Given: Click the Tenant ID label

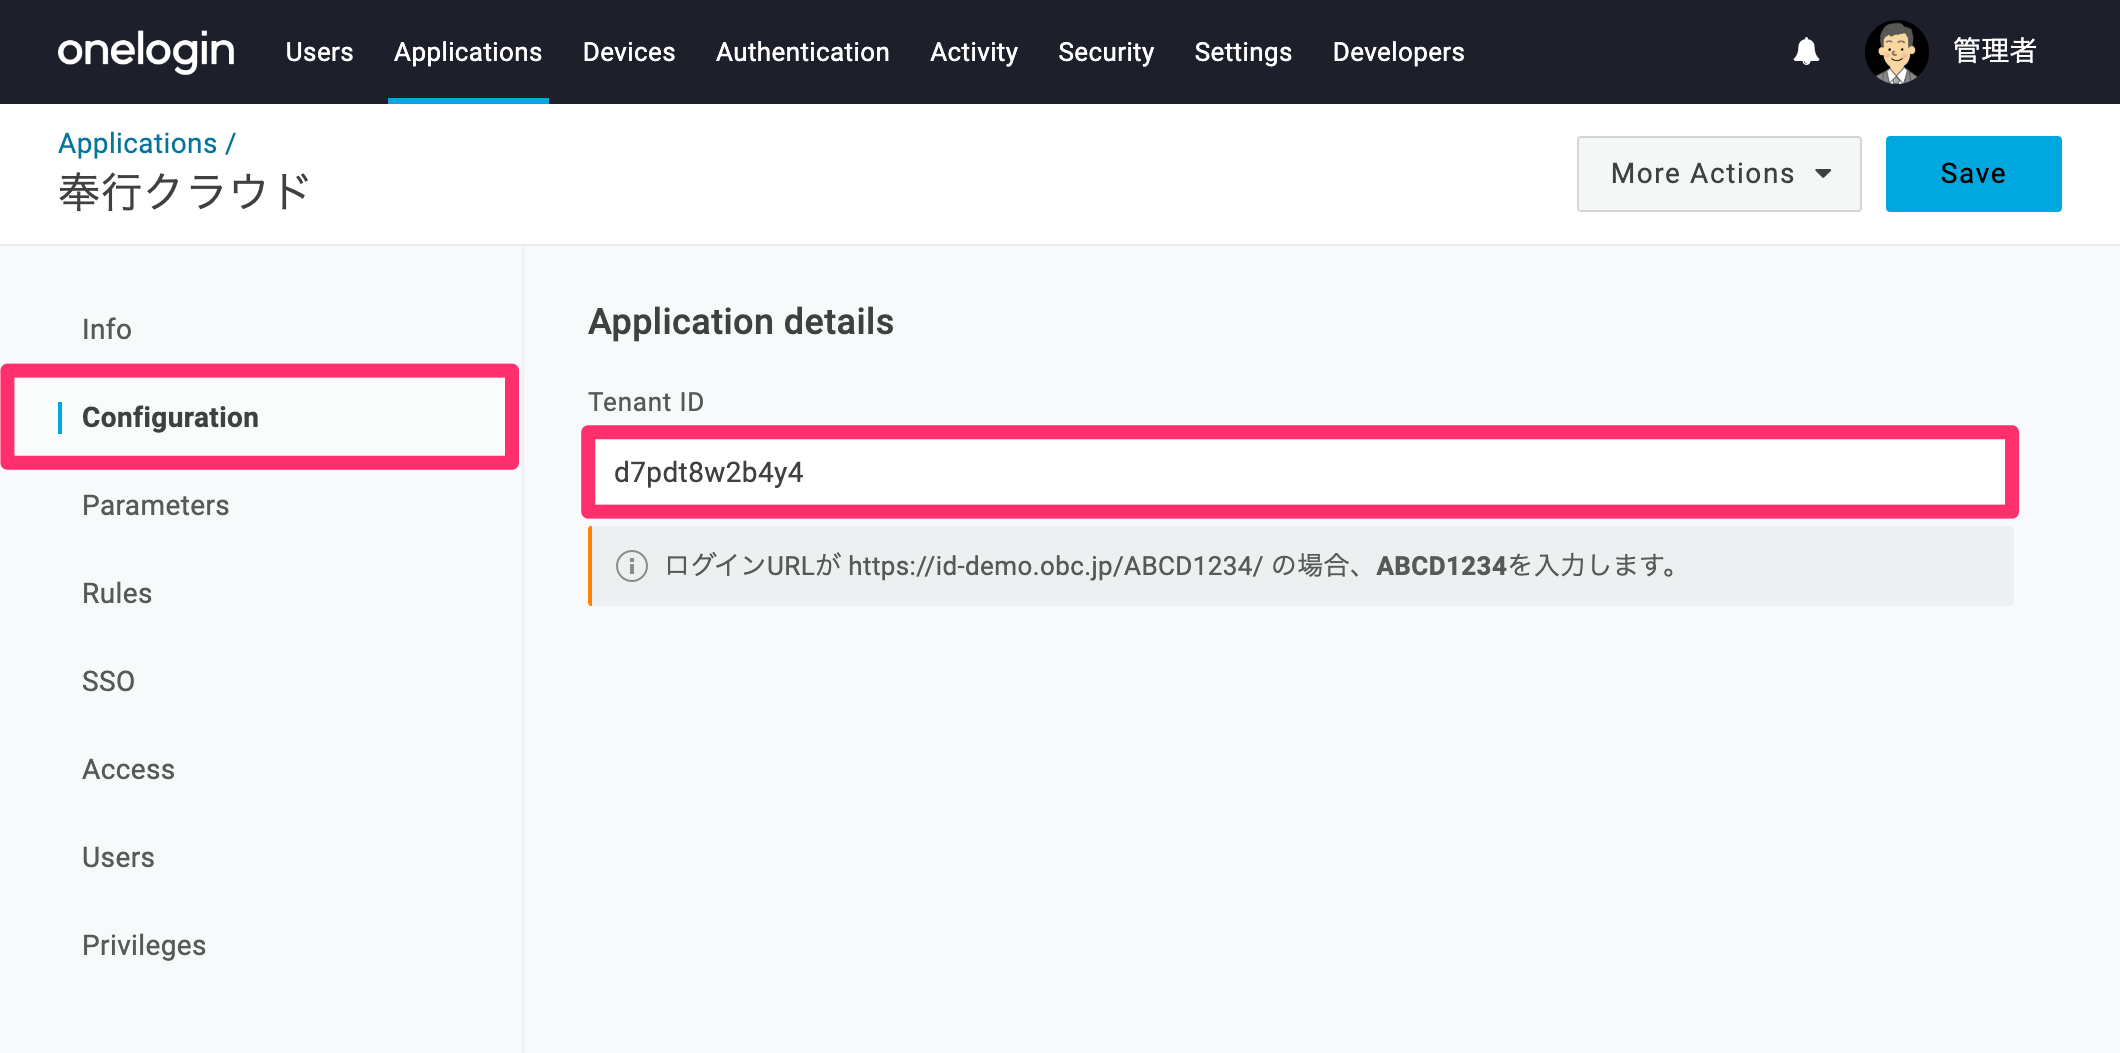Looking at the screenshot, I should coord(646,402).
